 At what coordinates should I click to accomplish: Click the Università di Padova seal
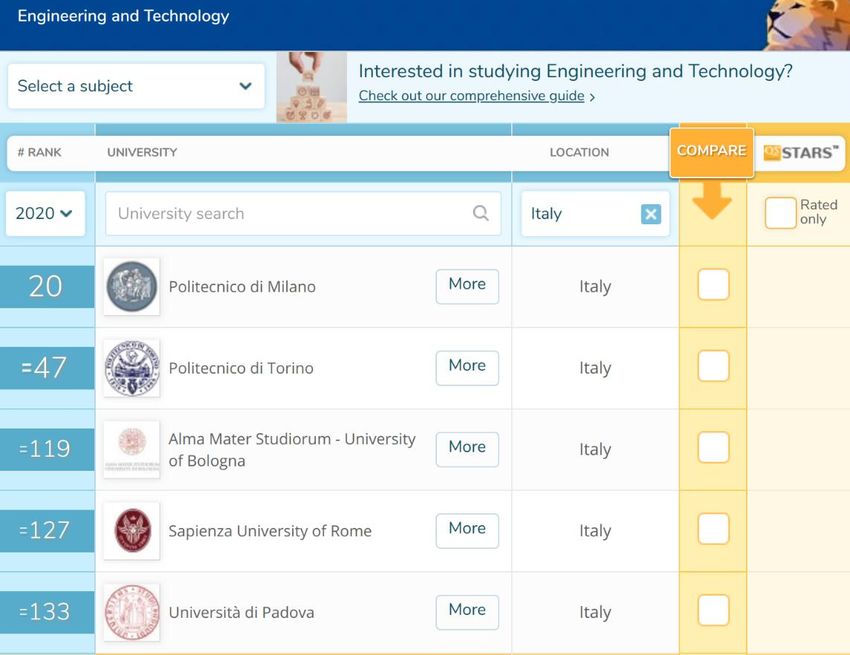tap(132, 612)
